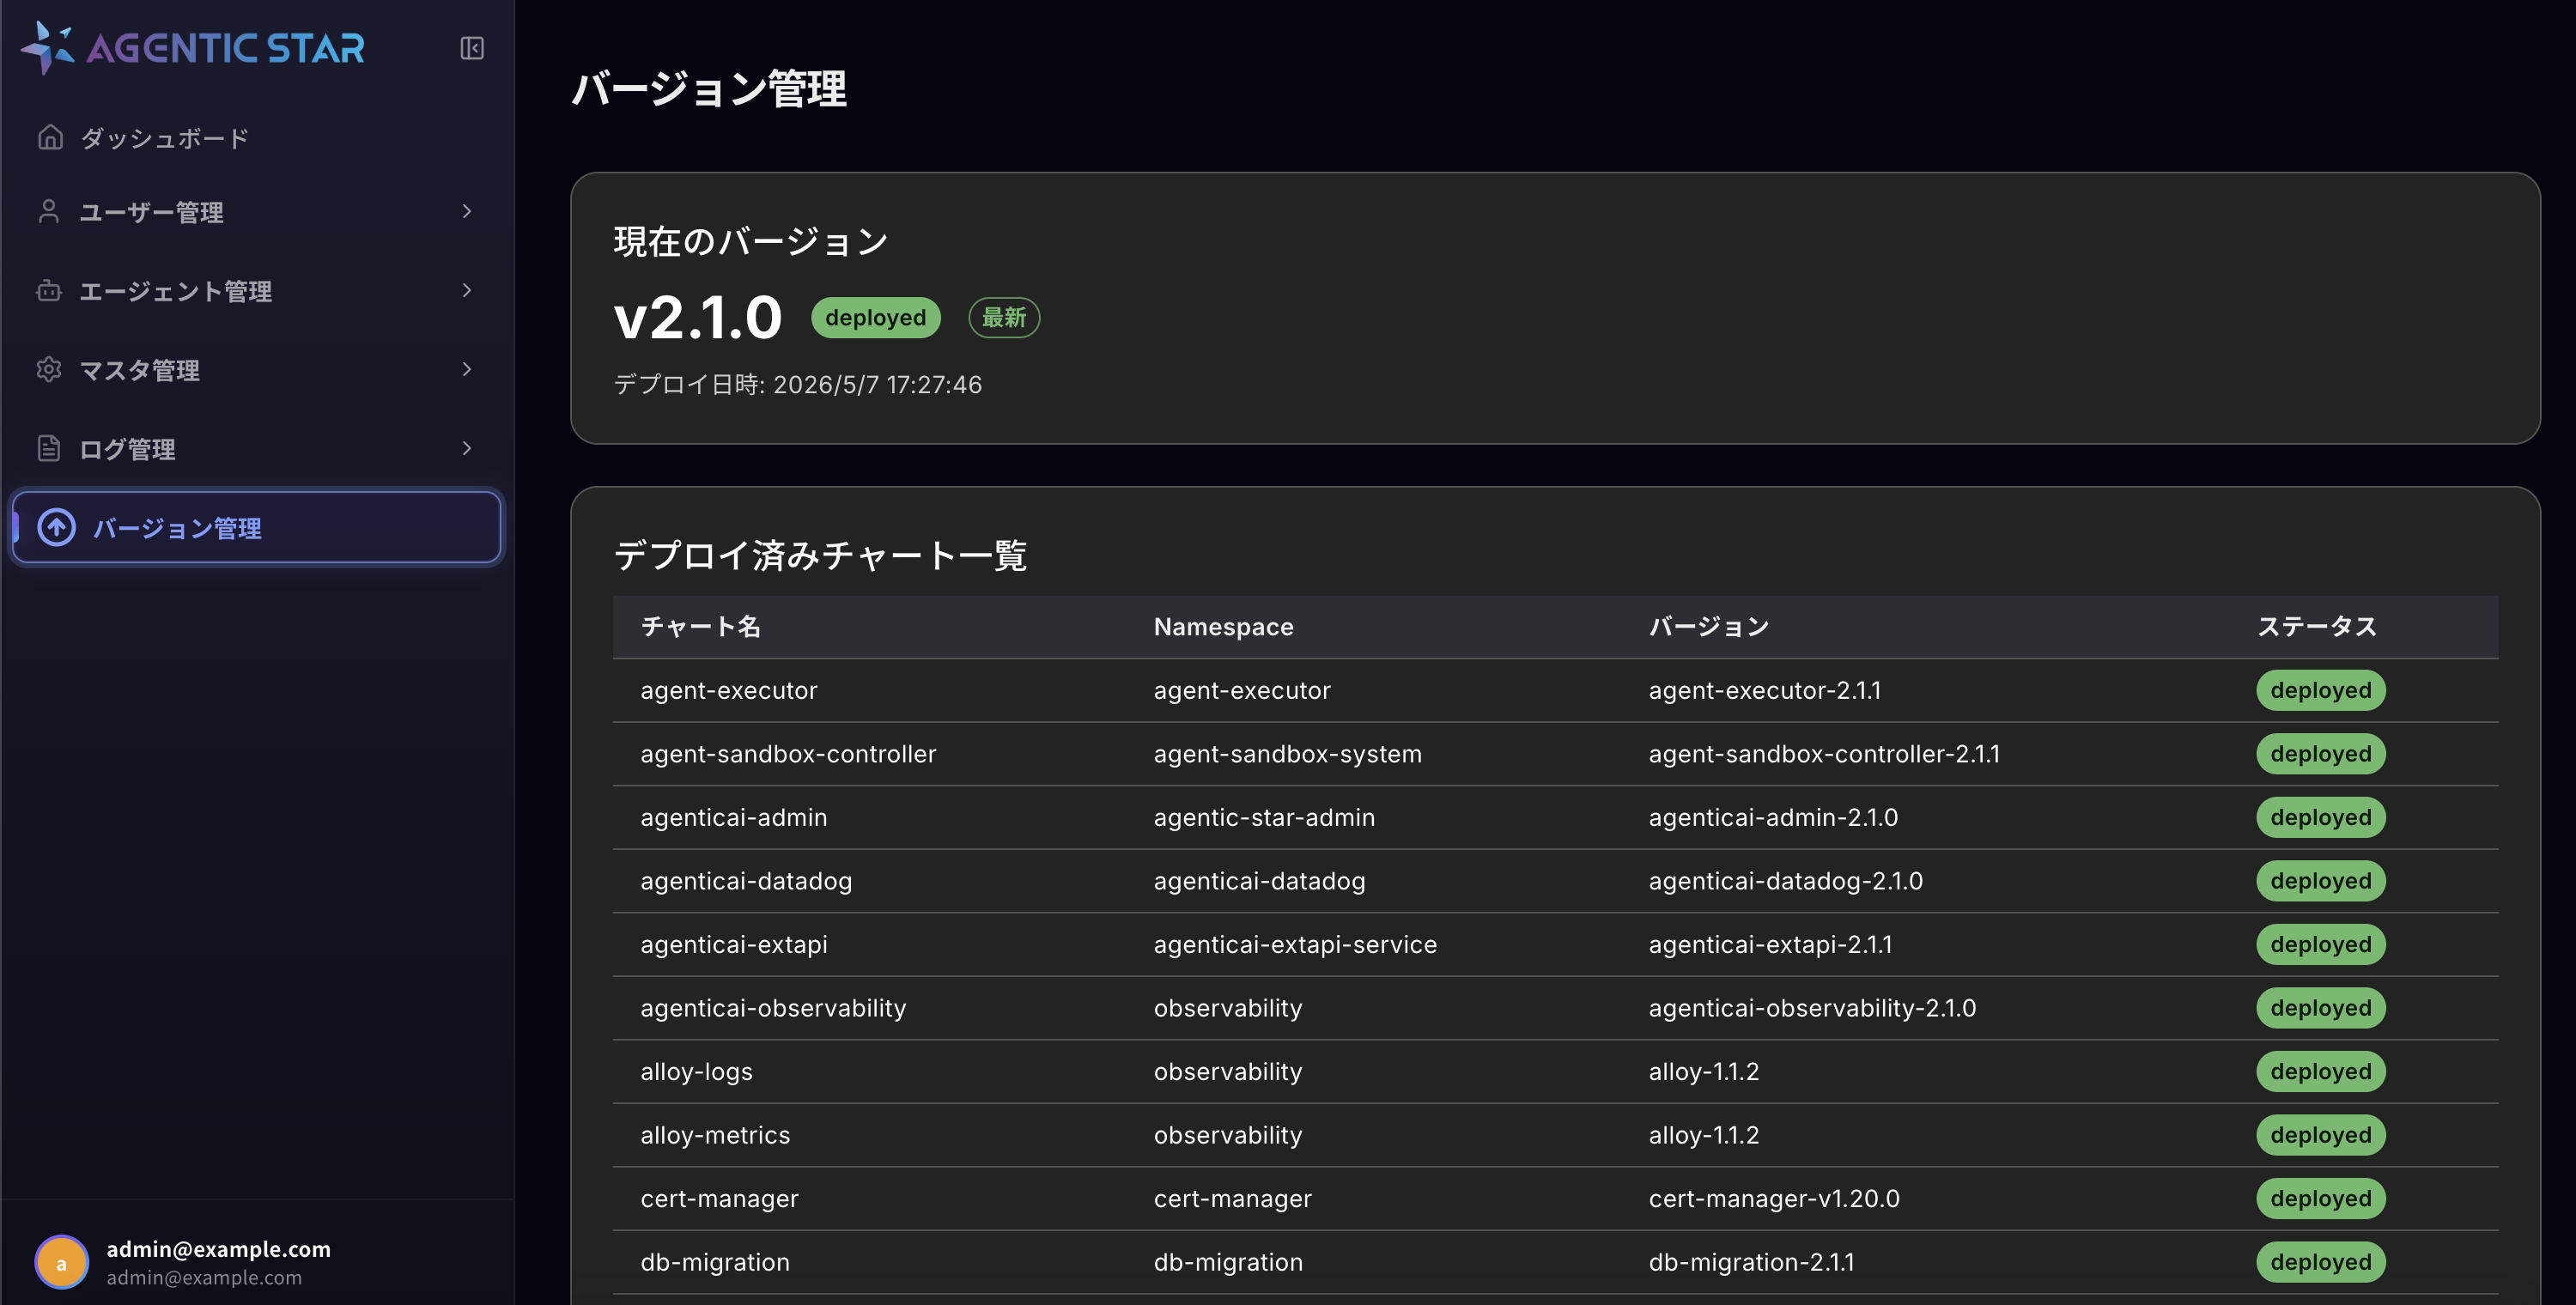Click the alloy-1.1.2 version in alloy-logs row

tap(1703, 1071)
